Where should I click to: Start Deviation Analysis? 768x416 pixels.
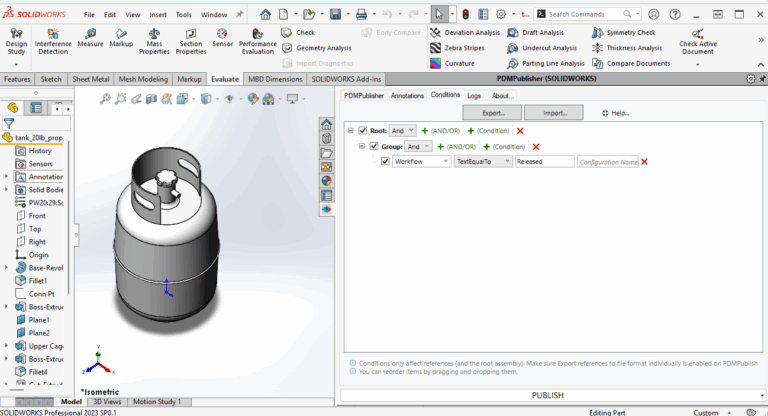click(465, 32)
